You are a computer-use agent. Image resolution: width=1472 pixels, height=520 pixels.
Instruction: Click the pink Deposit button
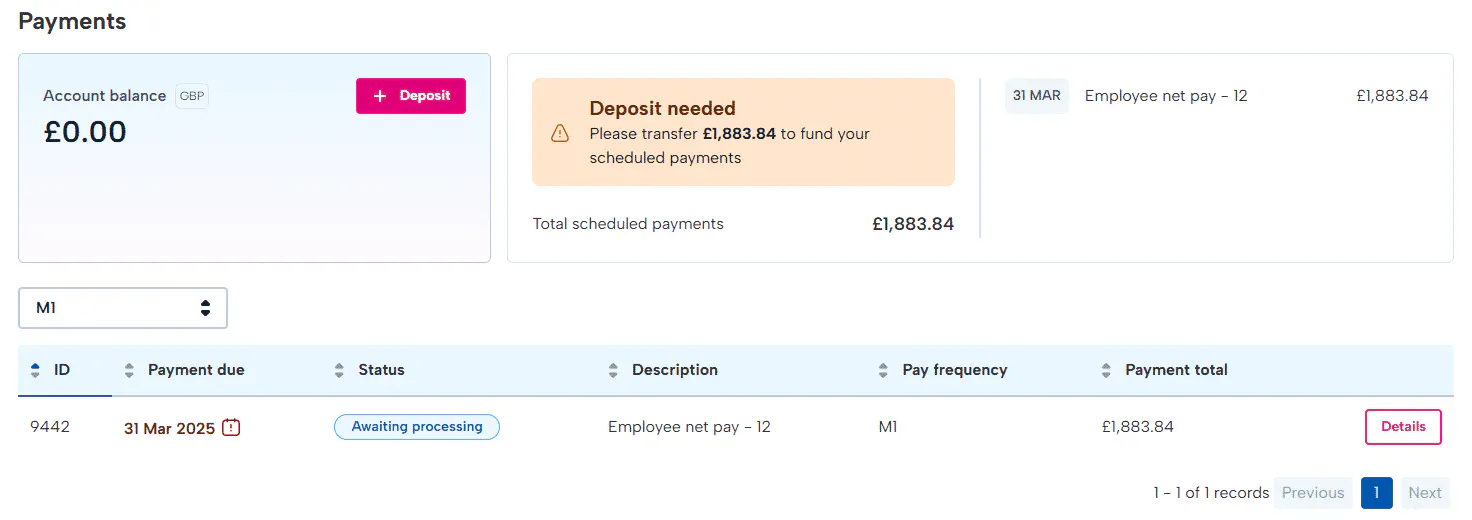click(x=411, y=96)
